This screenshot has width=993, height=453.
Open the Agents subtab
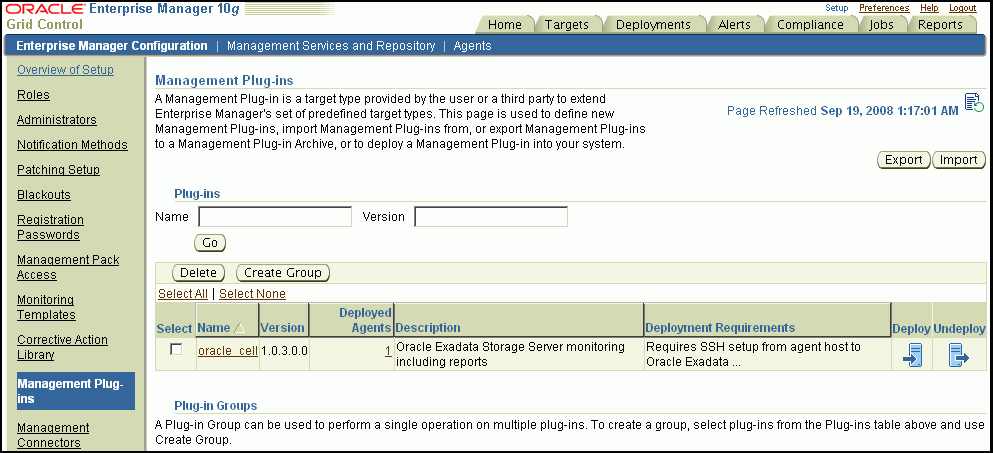point(472,46)
